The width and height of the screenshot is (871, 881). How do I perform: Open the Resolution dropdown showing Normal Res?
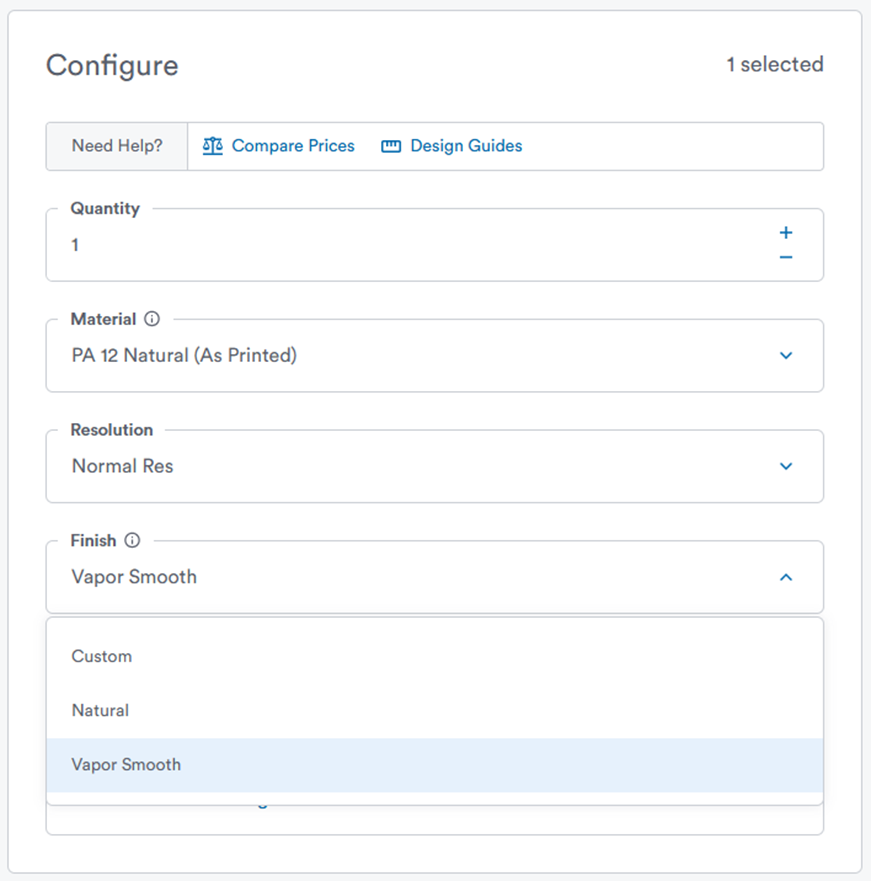400,466
